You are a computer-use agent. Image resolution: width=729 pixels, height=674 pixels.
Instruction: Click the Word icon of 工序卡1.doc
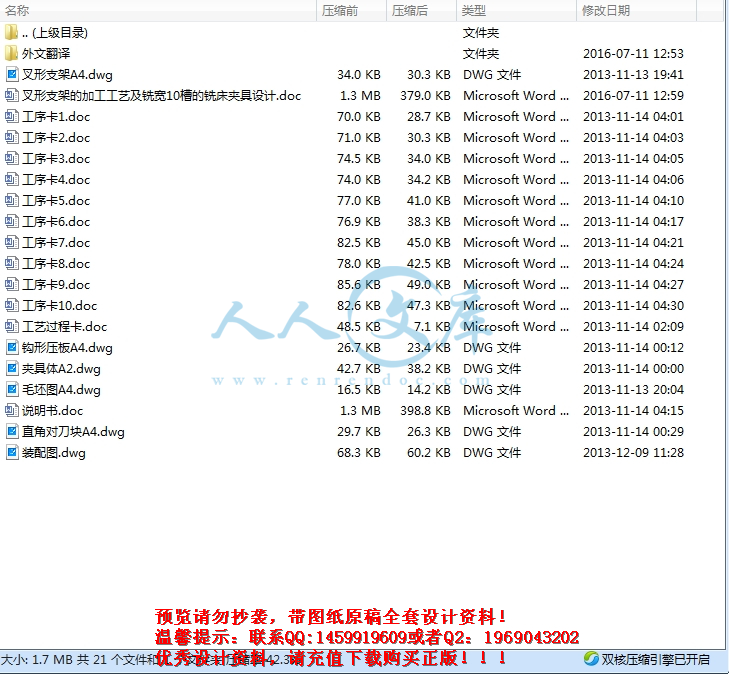pos(12,116)
